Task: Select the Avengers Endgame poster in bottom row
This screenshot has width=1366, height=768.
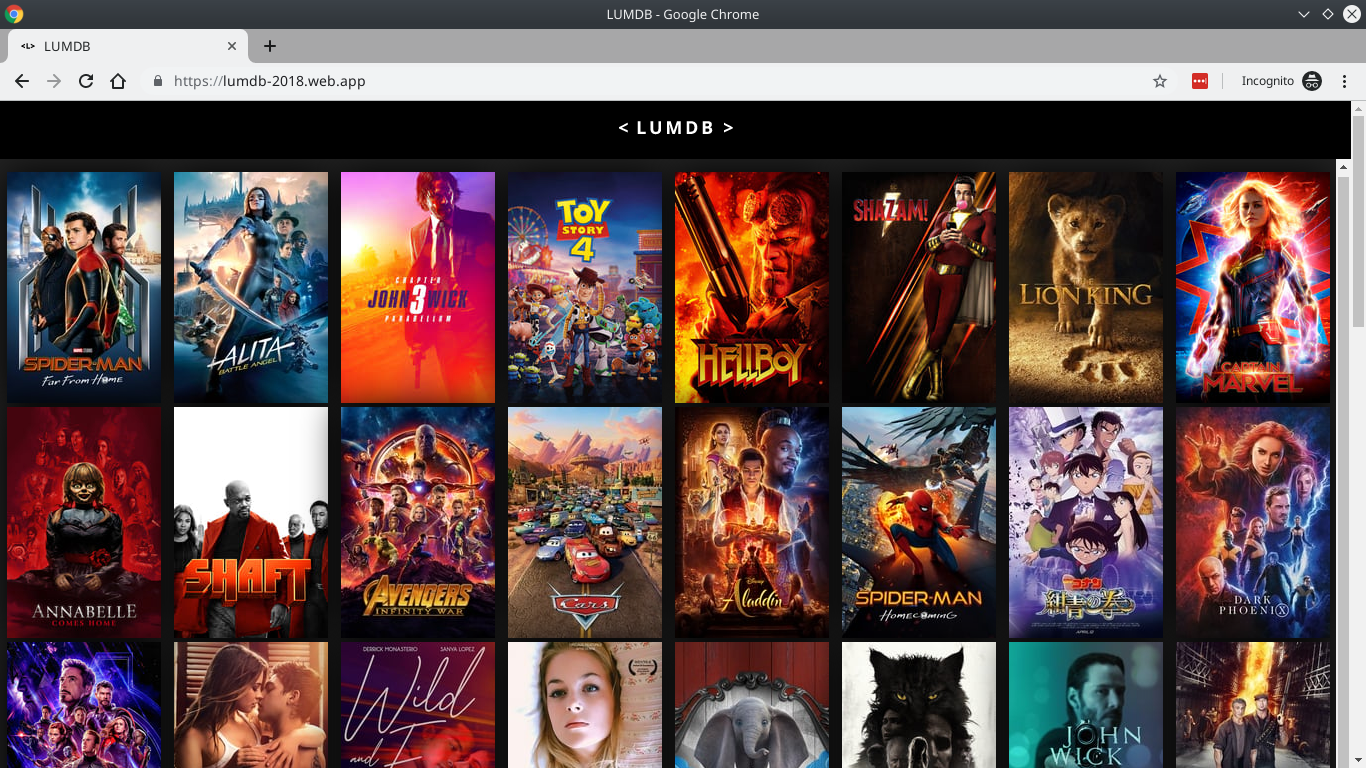Action: point(84,705)
